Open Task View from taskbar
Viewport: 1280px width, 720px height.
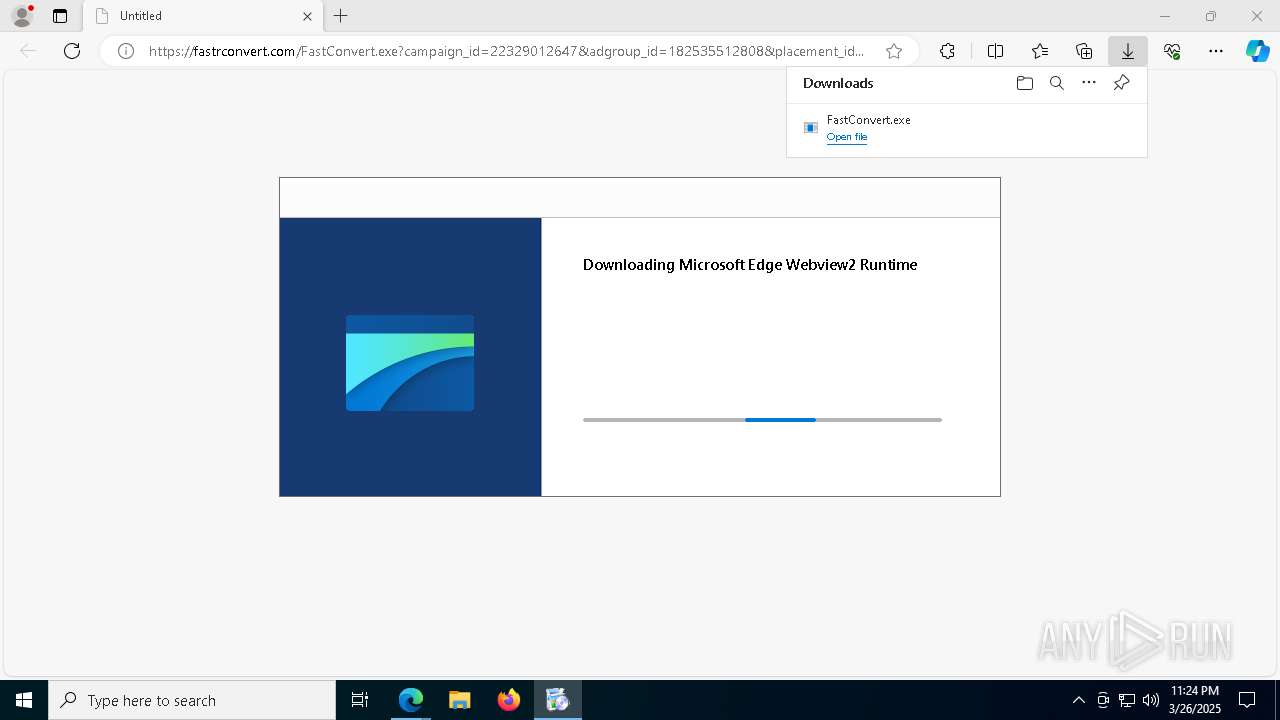(360, 700)
